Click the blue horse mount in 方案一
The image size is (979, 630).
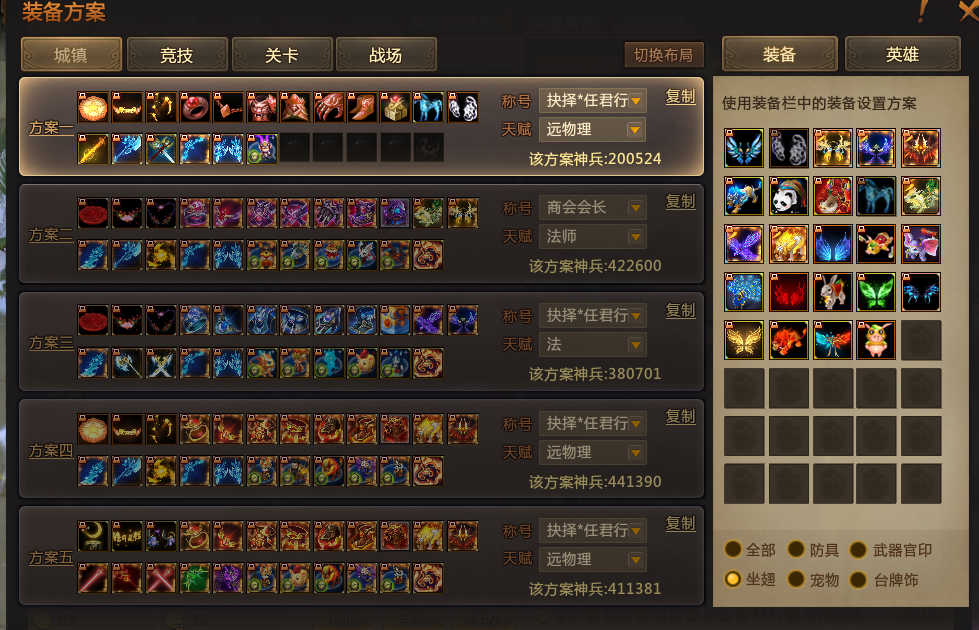[x=428, y=107]
